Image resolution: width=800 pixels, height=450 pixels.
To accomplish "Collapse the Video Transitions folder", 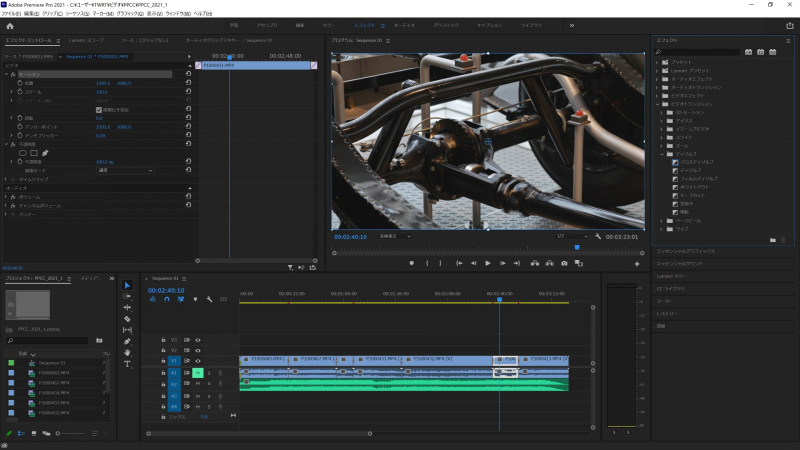I will [657, 104].
